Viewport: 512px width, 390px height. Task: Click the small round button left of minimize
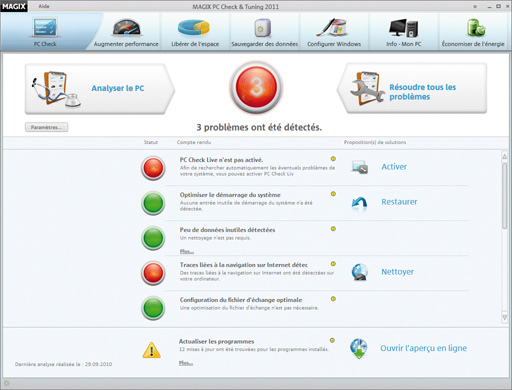[x=475, y=6]
